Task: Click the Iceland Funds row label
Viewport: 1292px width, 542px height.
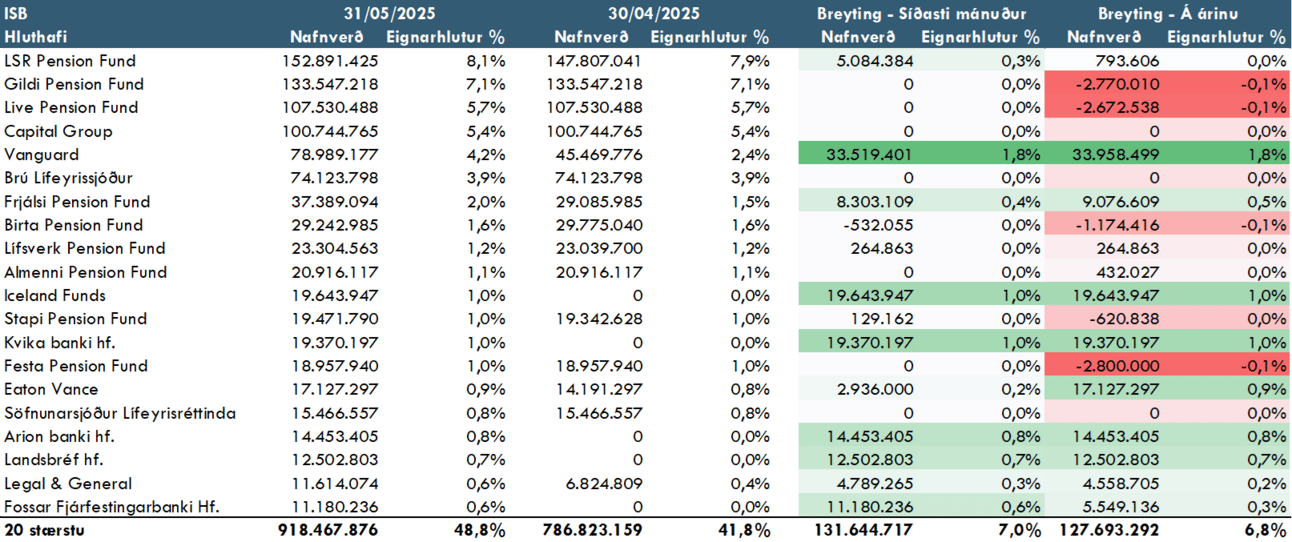Action: click(55, 295)
